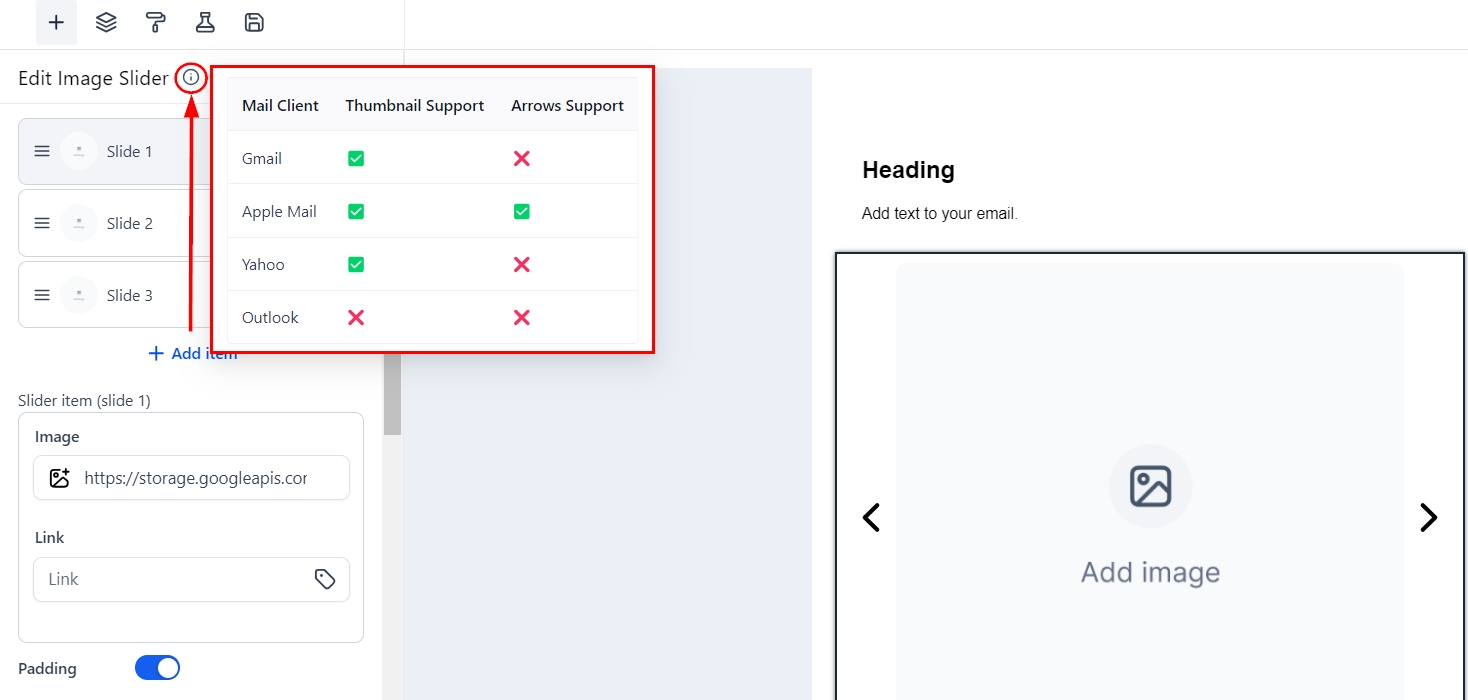Click the Slide 1 drag handle

coord(42,151)
